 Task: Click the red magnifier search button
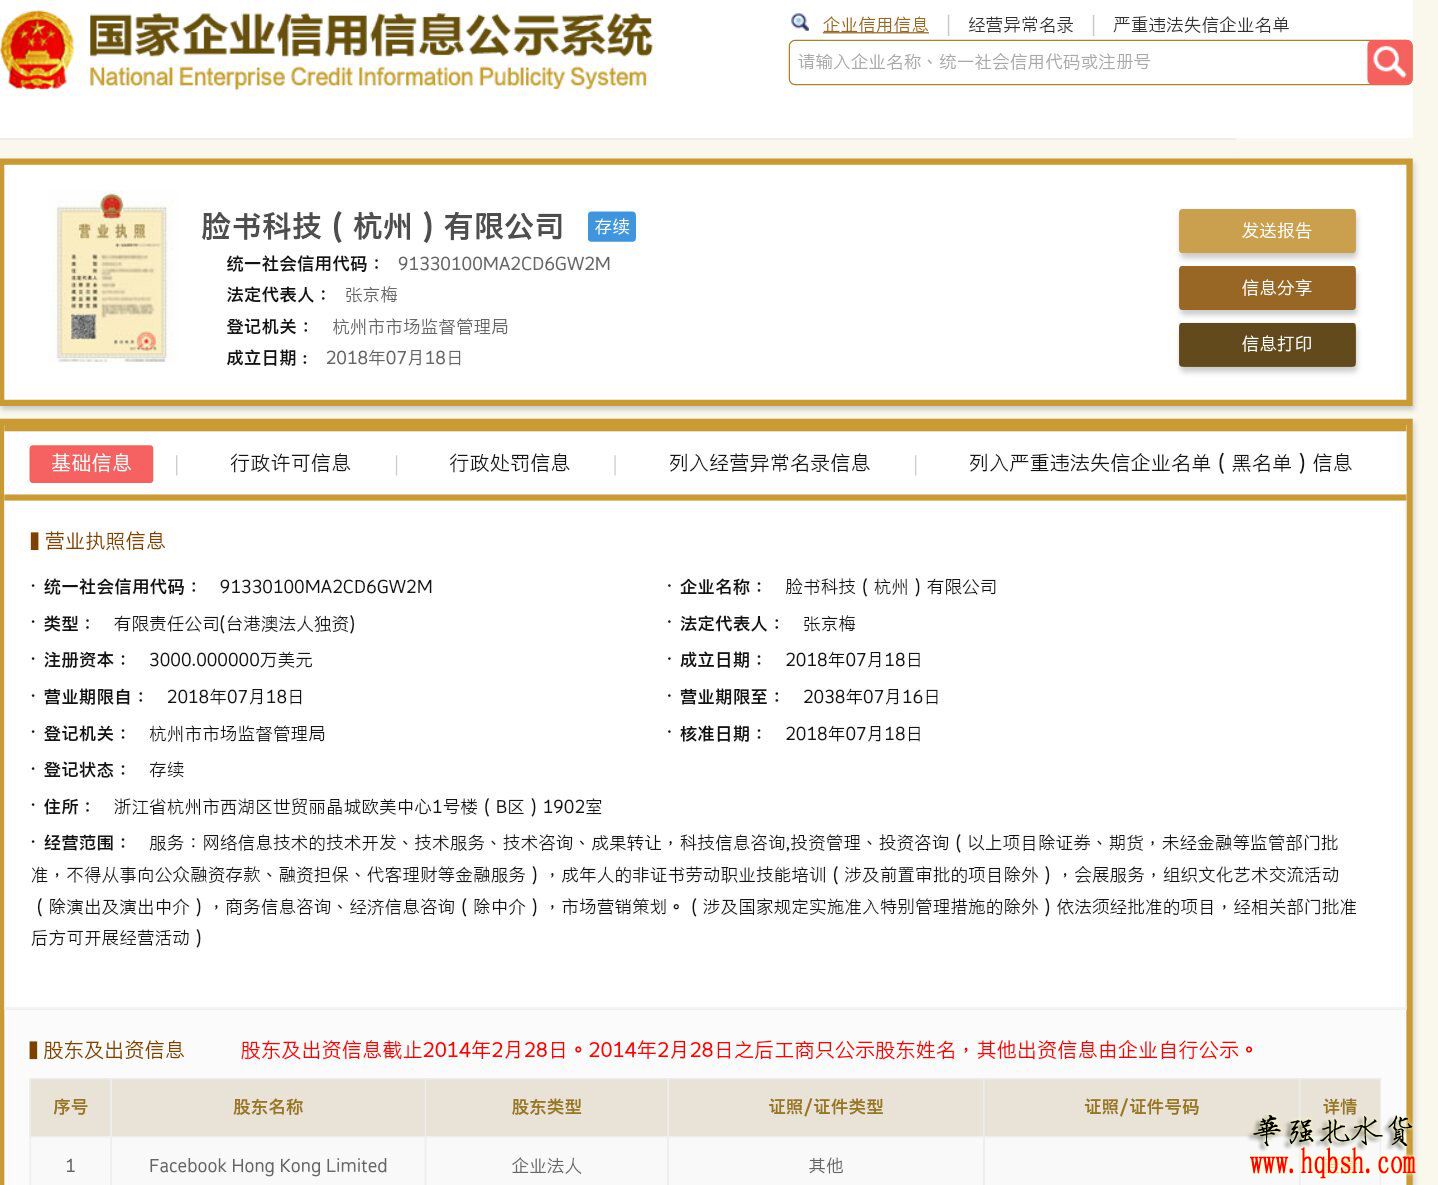tap(1389, 62)
